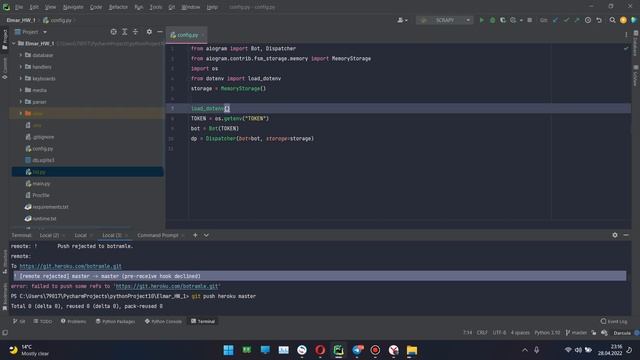Open the SCRAPY run configuration dropdown
This screenshot has width=640, height=360.
click(x=445, y=20)
